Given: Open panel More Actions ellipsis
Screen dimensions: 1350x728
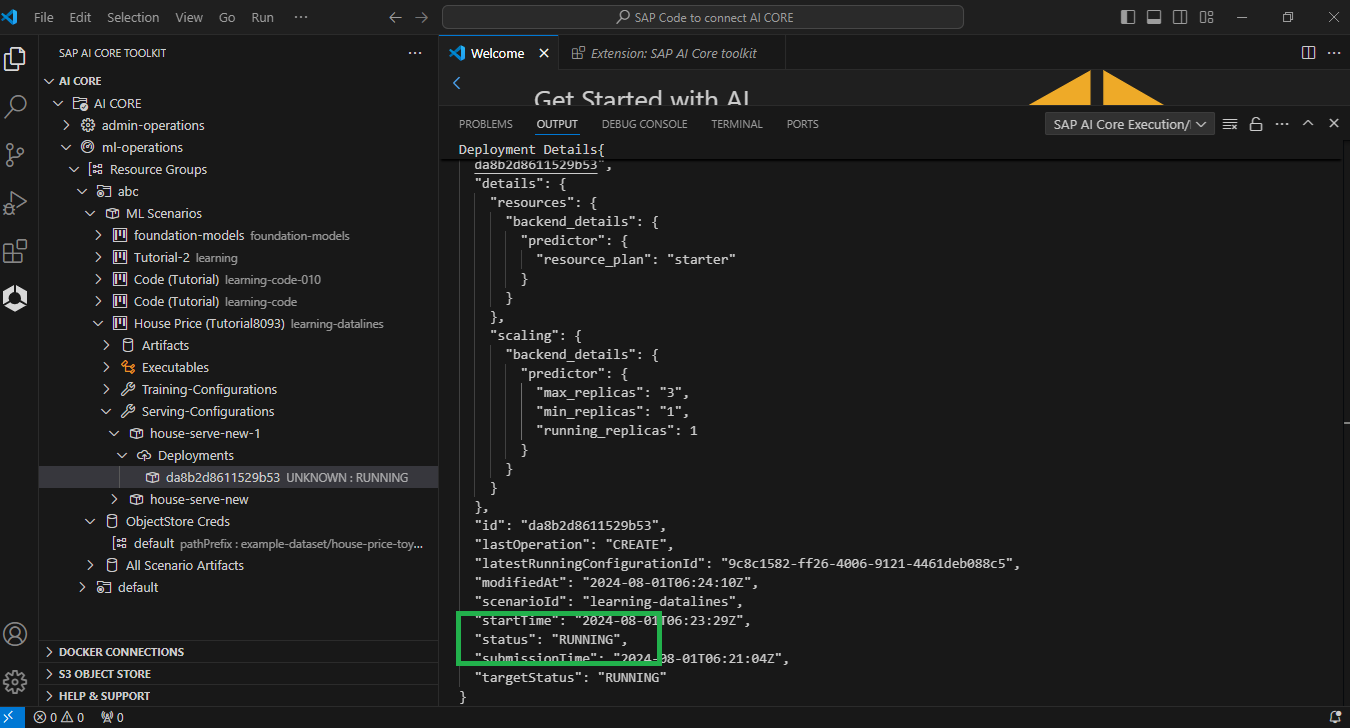Looking at the screenshot, I should (x=1282, y=124).
